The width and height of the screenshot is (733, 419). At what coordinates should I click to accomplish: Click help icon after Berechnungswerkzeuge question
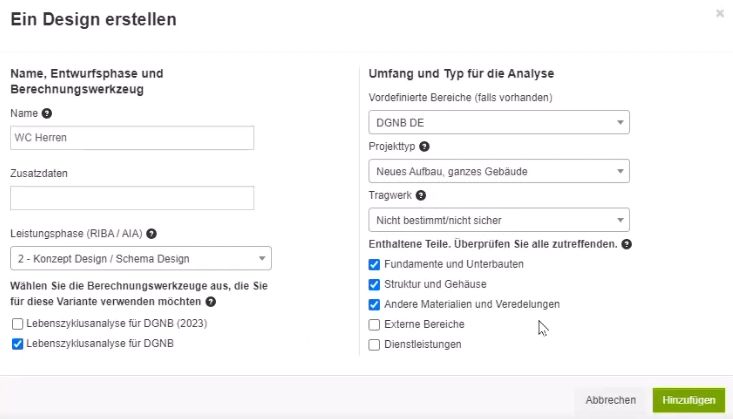coord(211,301)
